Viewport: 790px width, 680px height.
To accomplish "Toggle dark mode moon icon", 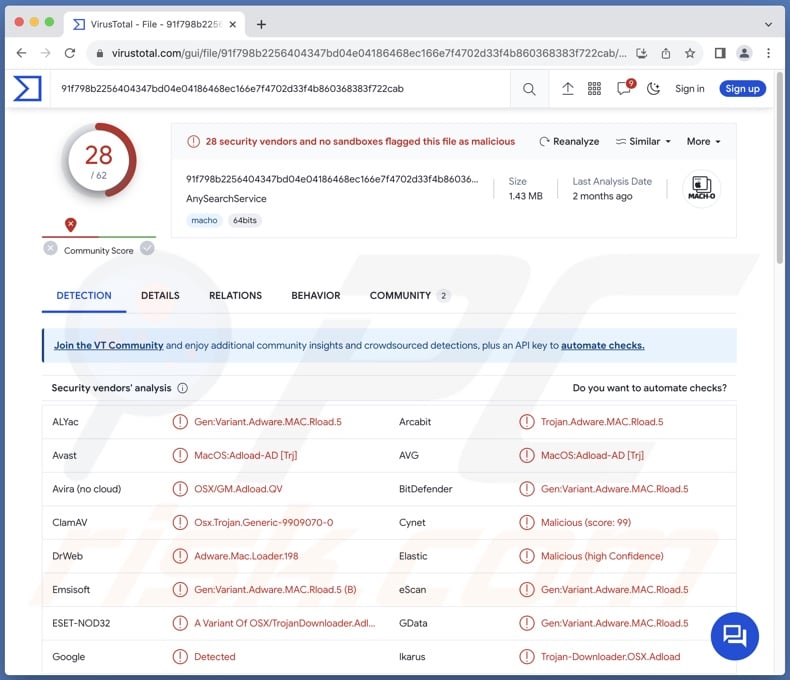I will click(x=653, y=89).
